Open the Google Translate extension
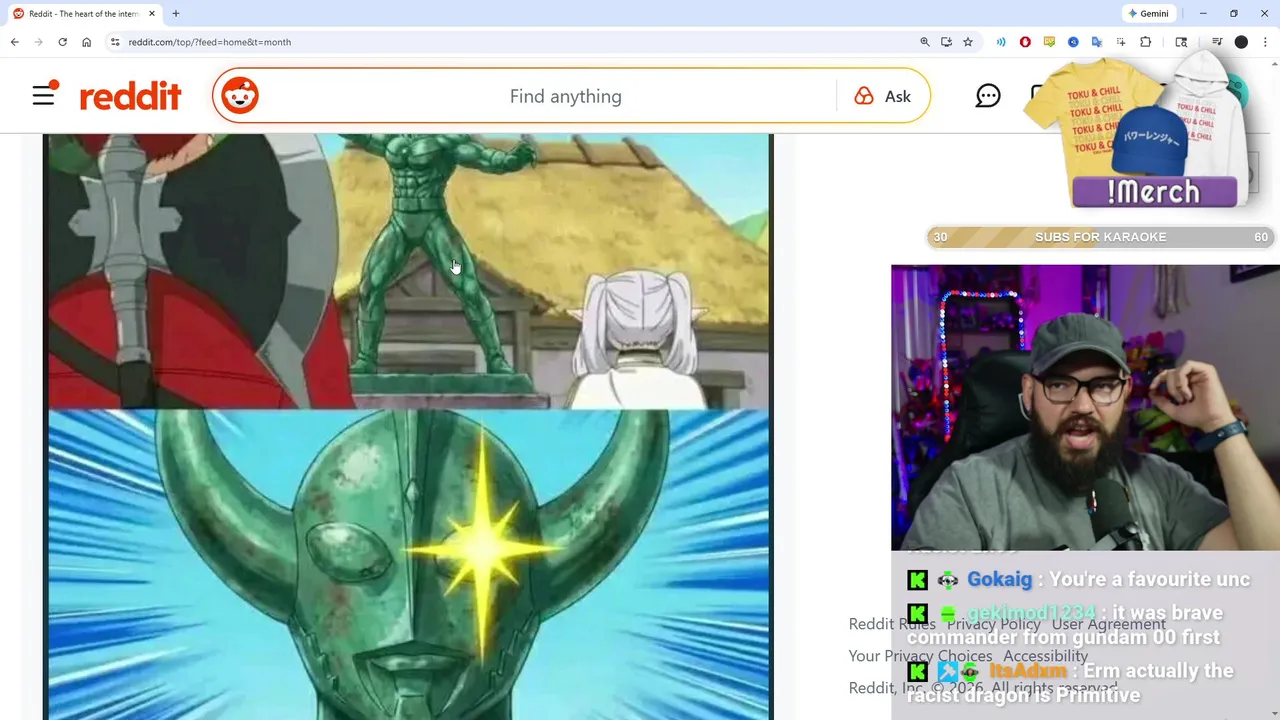 [x=1097, y=42]
